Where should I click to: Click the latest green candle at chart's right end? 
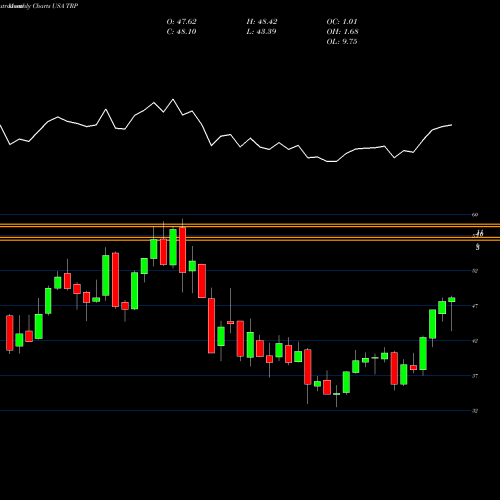[x=452, y=300]
